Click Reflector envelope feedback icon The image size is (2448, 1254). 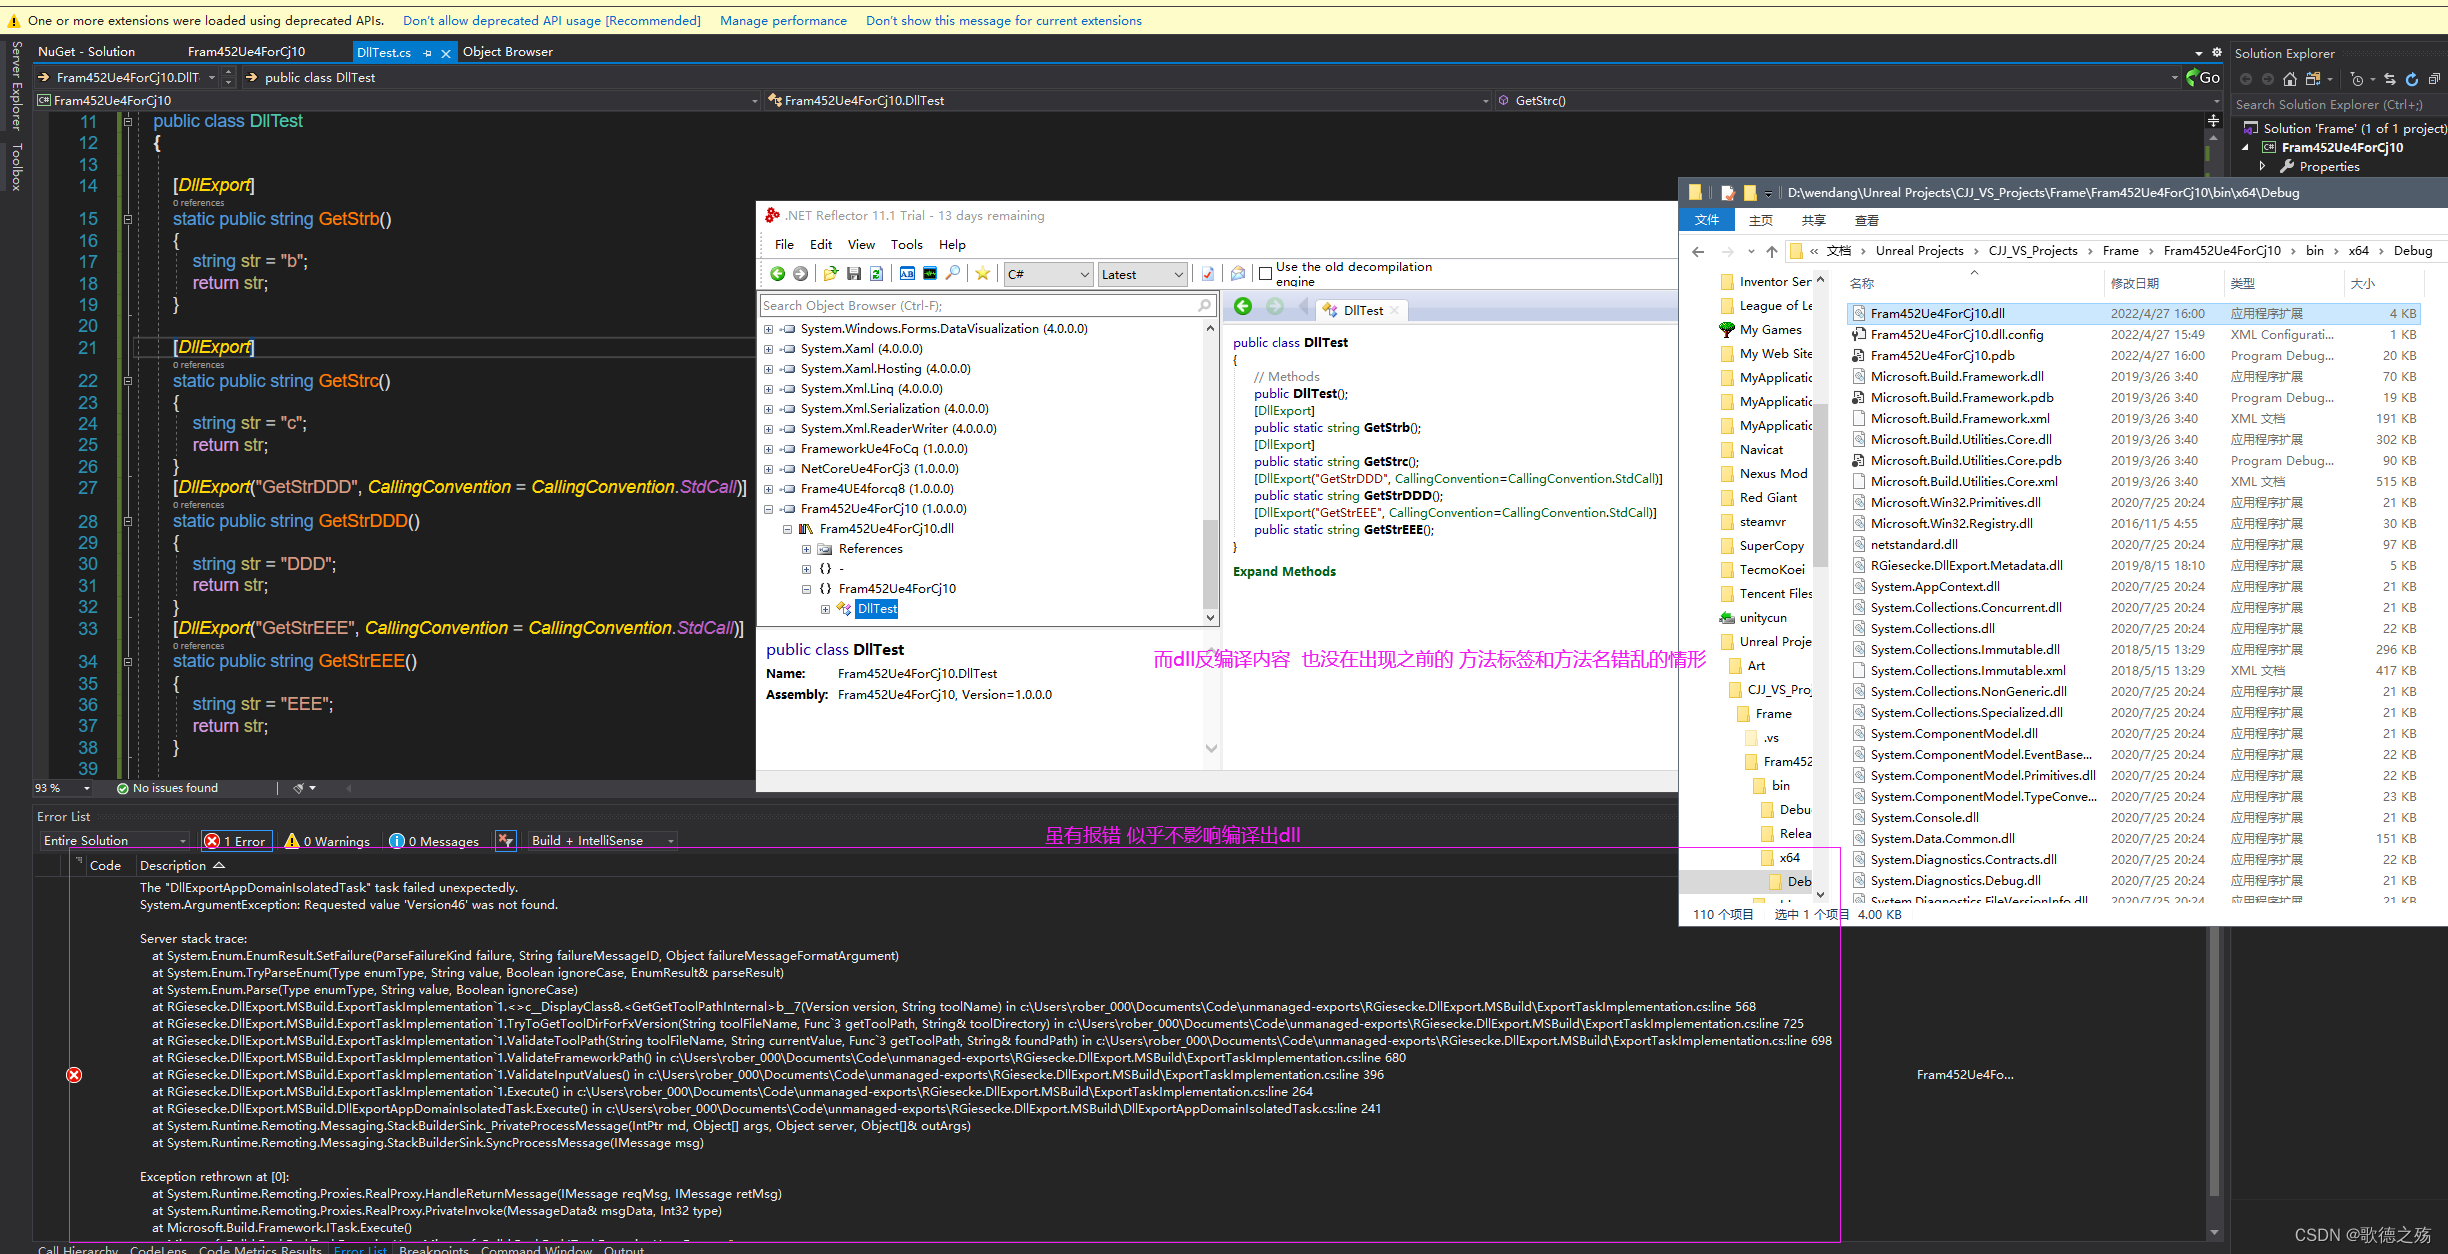point(1238,274)
